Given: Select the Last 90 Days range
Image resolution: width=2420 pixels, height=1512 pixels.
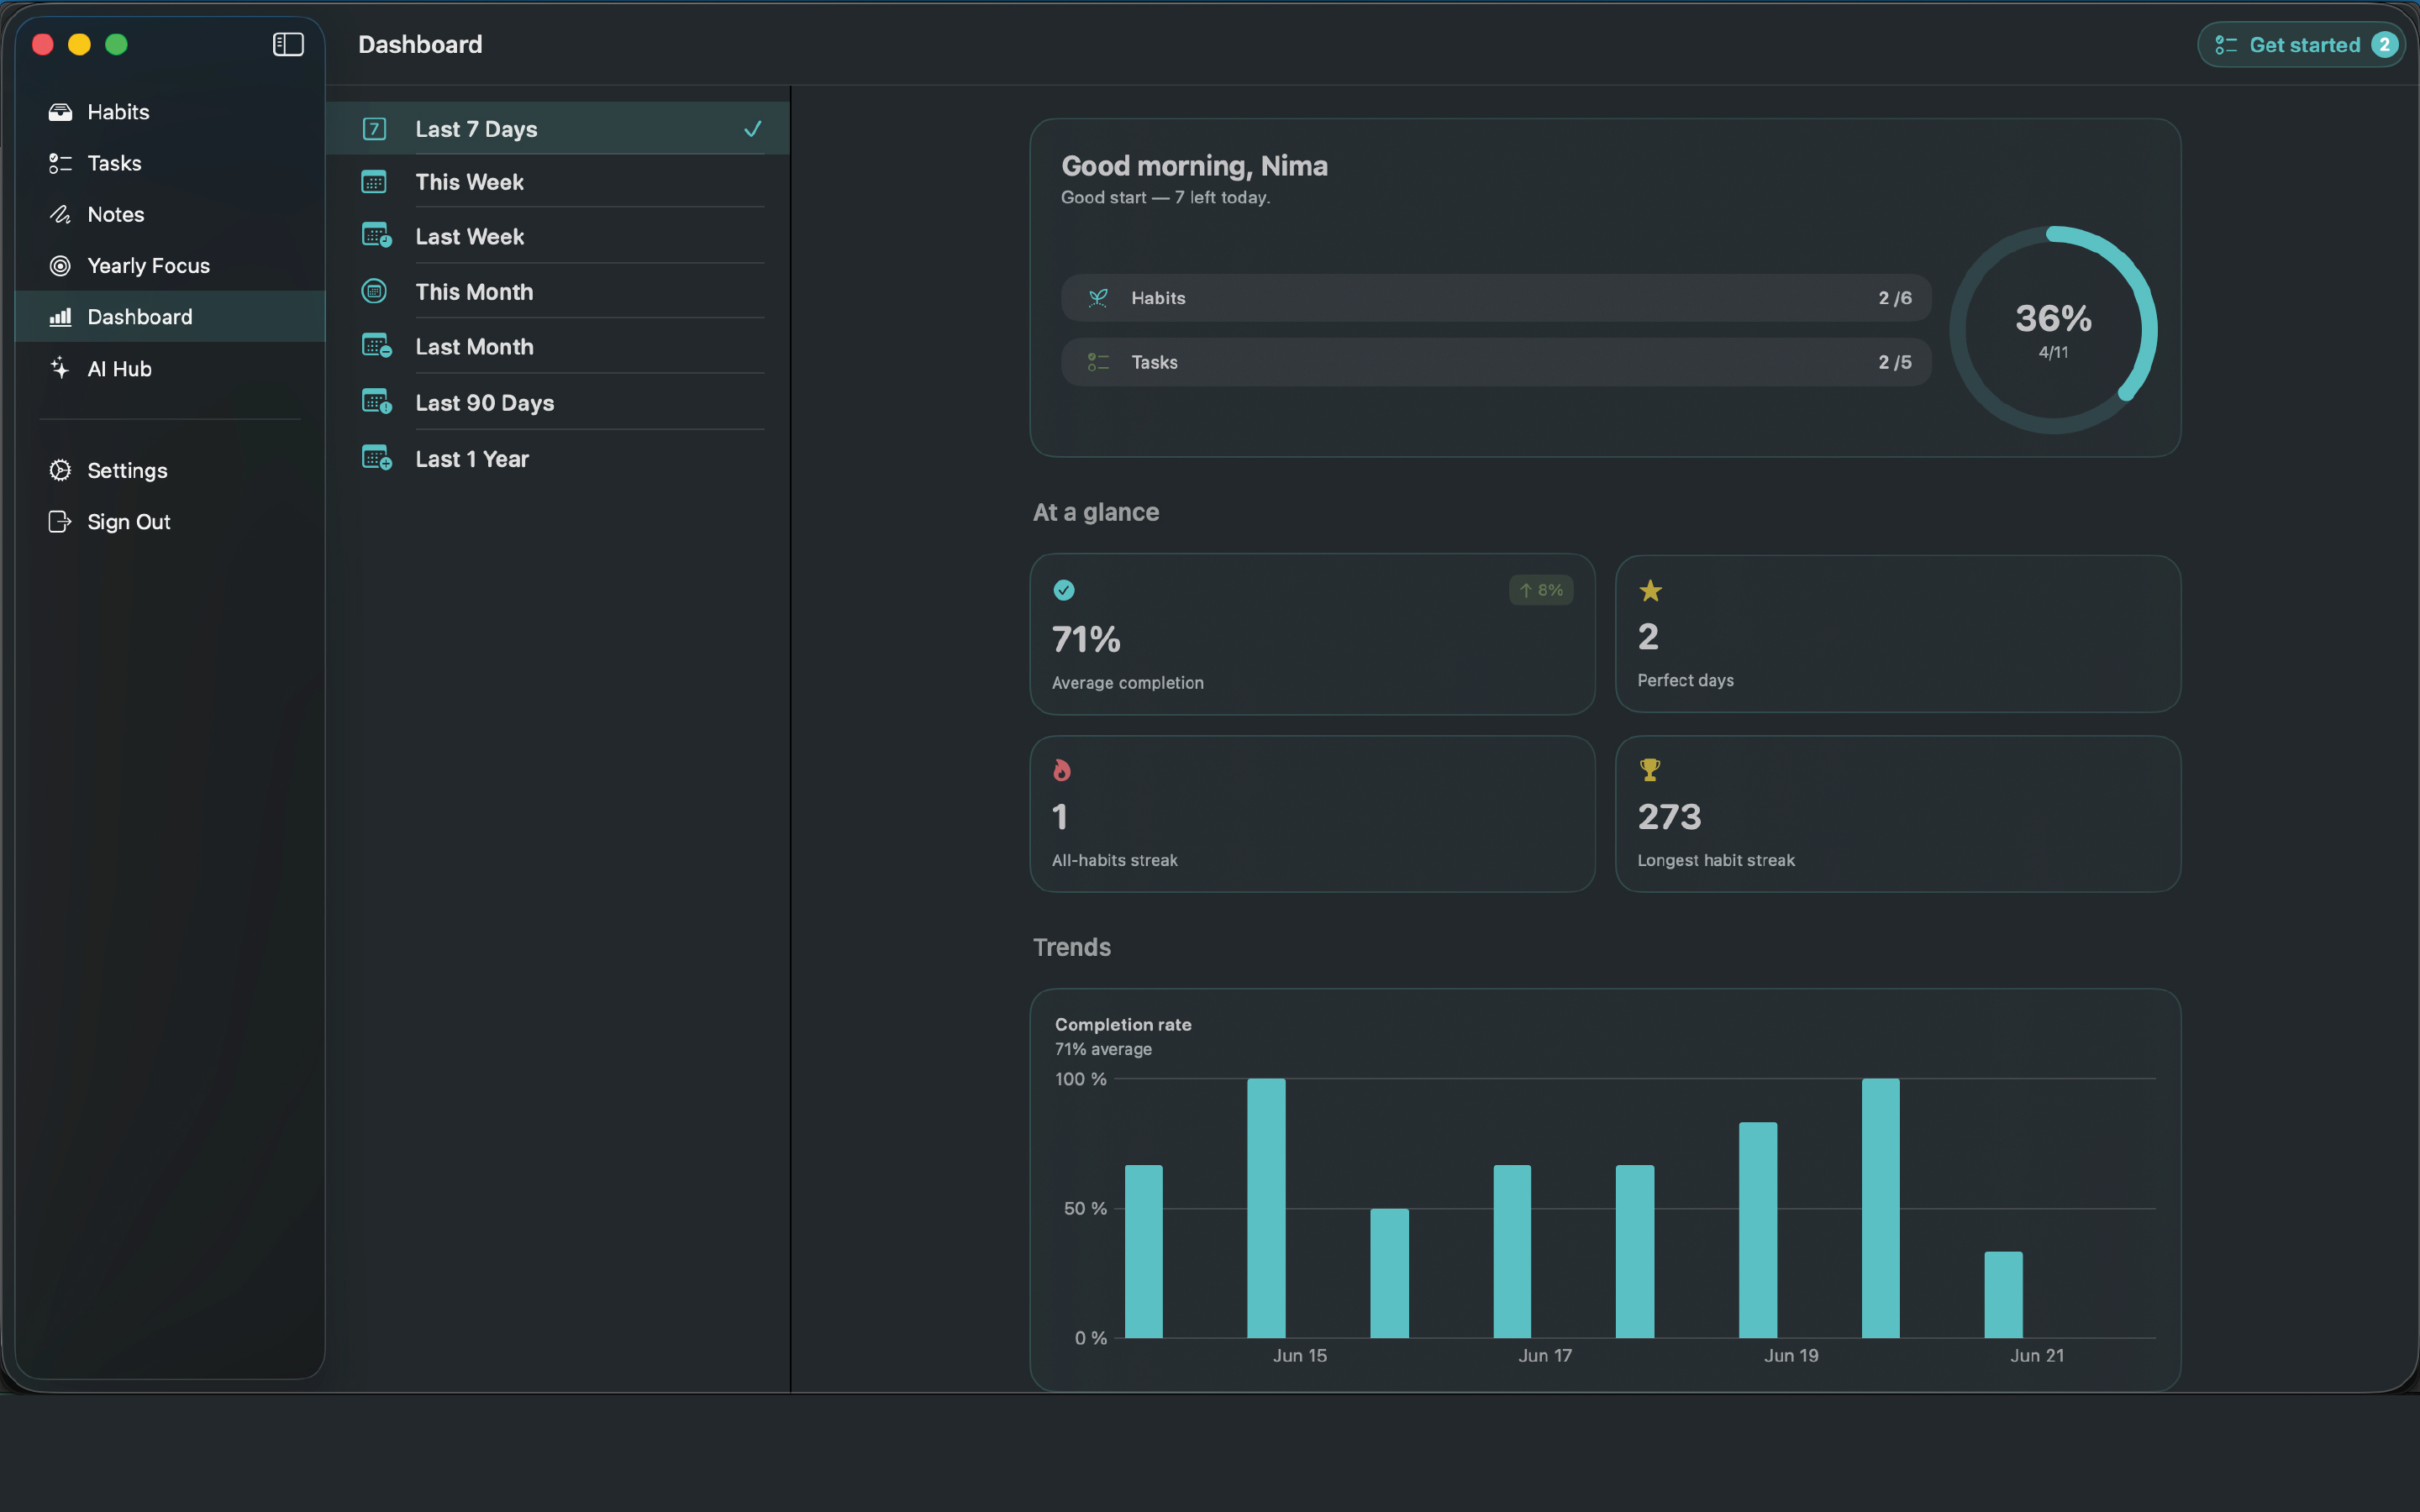Looking at the screenshot, I should 558,402.
